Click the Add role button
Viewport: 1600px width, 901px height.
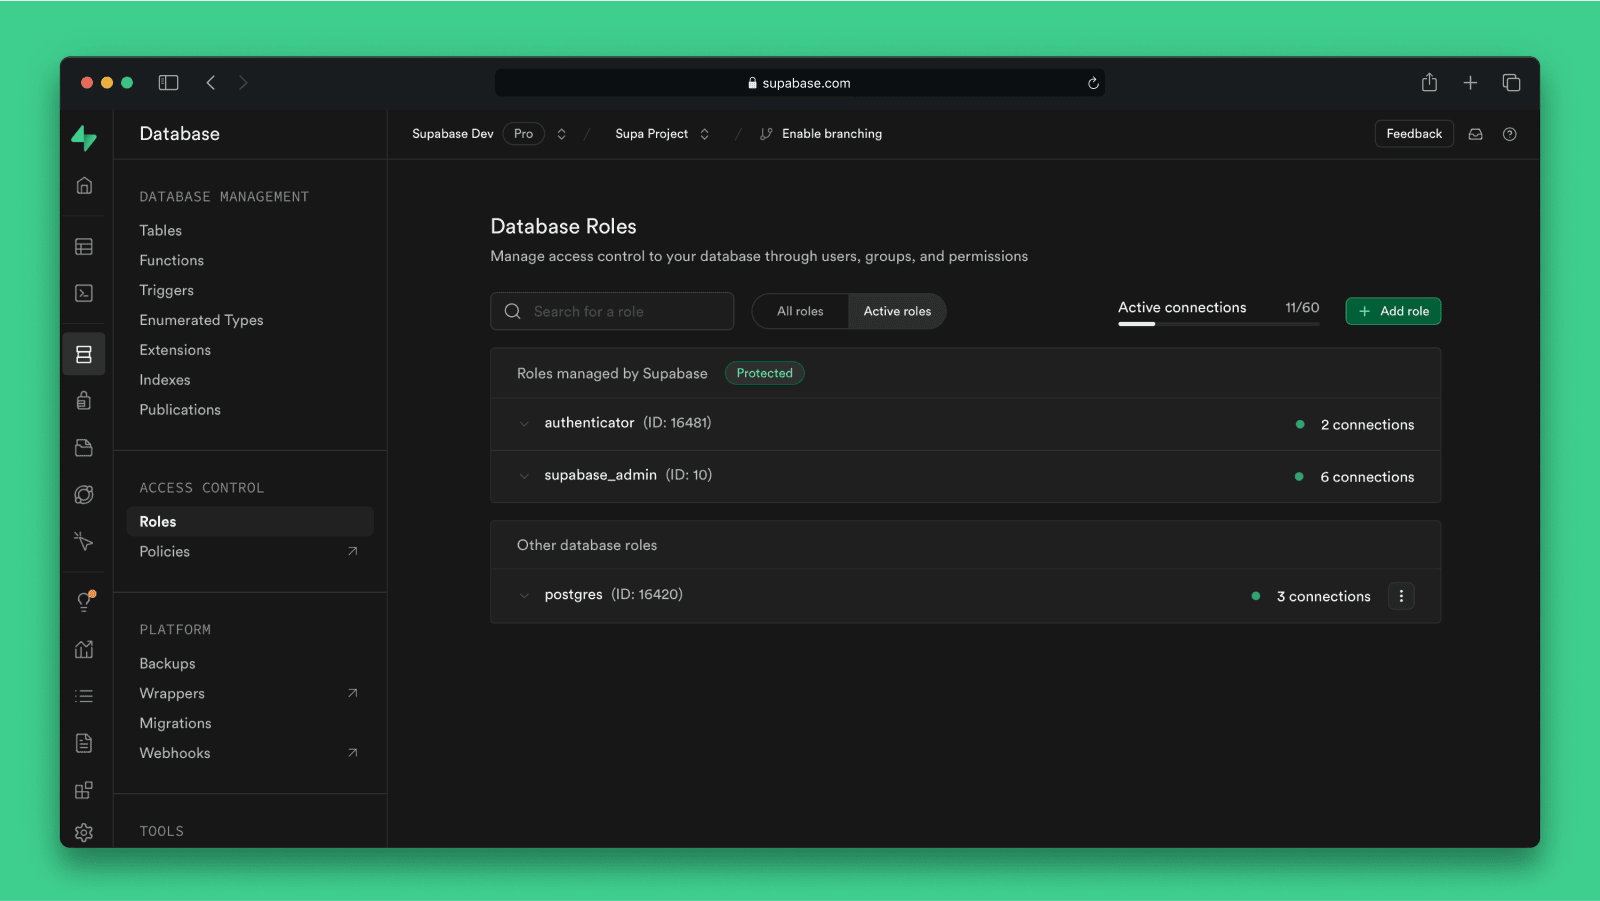click(1393, 311)
